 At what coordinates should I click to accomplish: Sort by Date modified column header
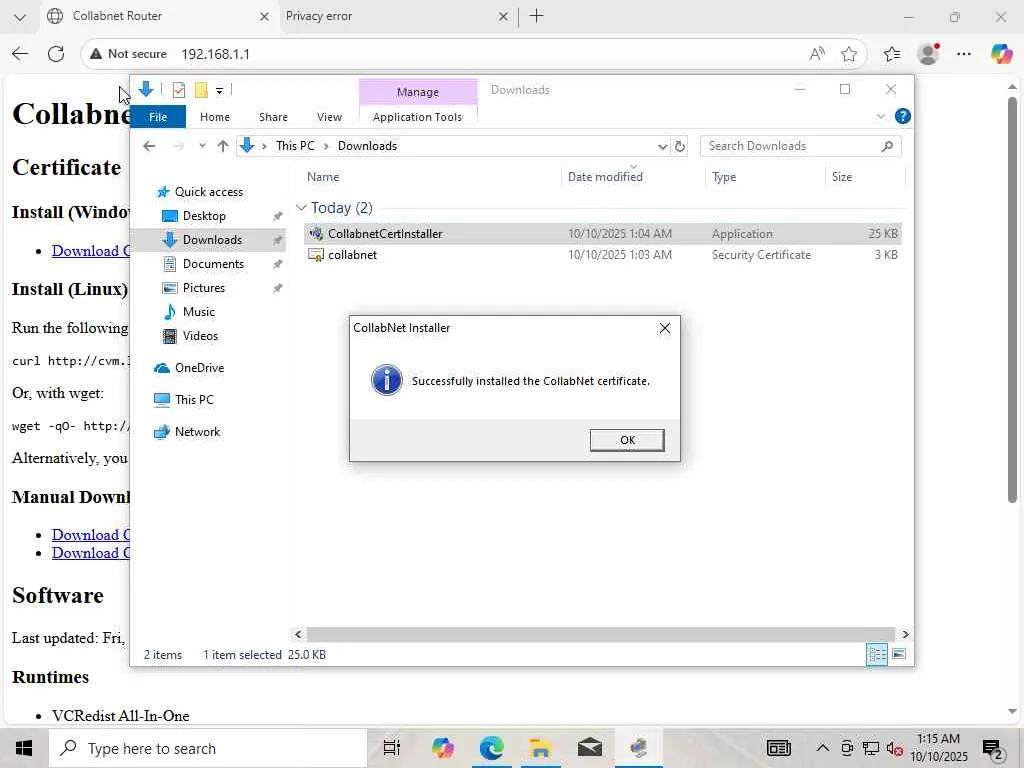[x=605, y=177]
